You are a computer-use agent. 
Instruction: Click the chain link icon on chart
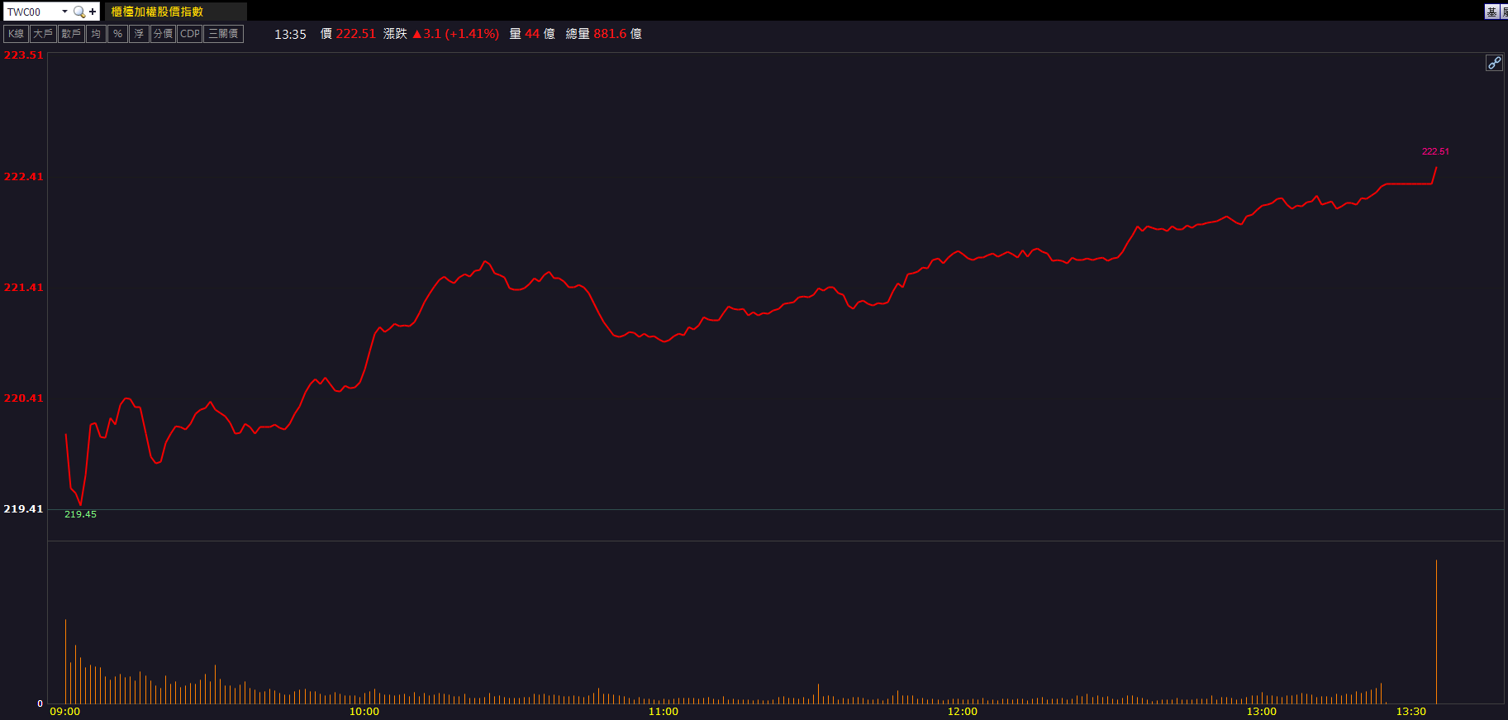(1494, 63)
